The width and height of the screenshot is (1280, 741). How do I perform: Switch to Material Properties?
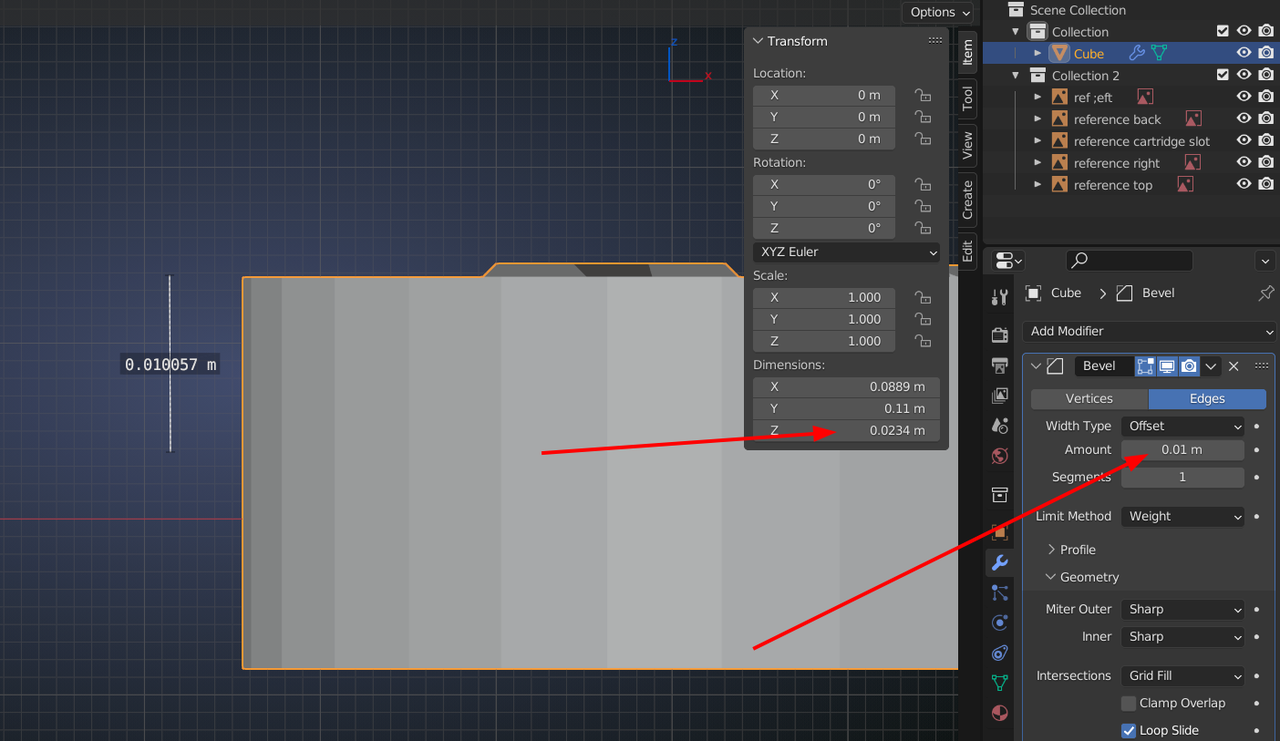pos(999,712)
